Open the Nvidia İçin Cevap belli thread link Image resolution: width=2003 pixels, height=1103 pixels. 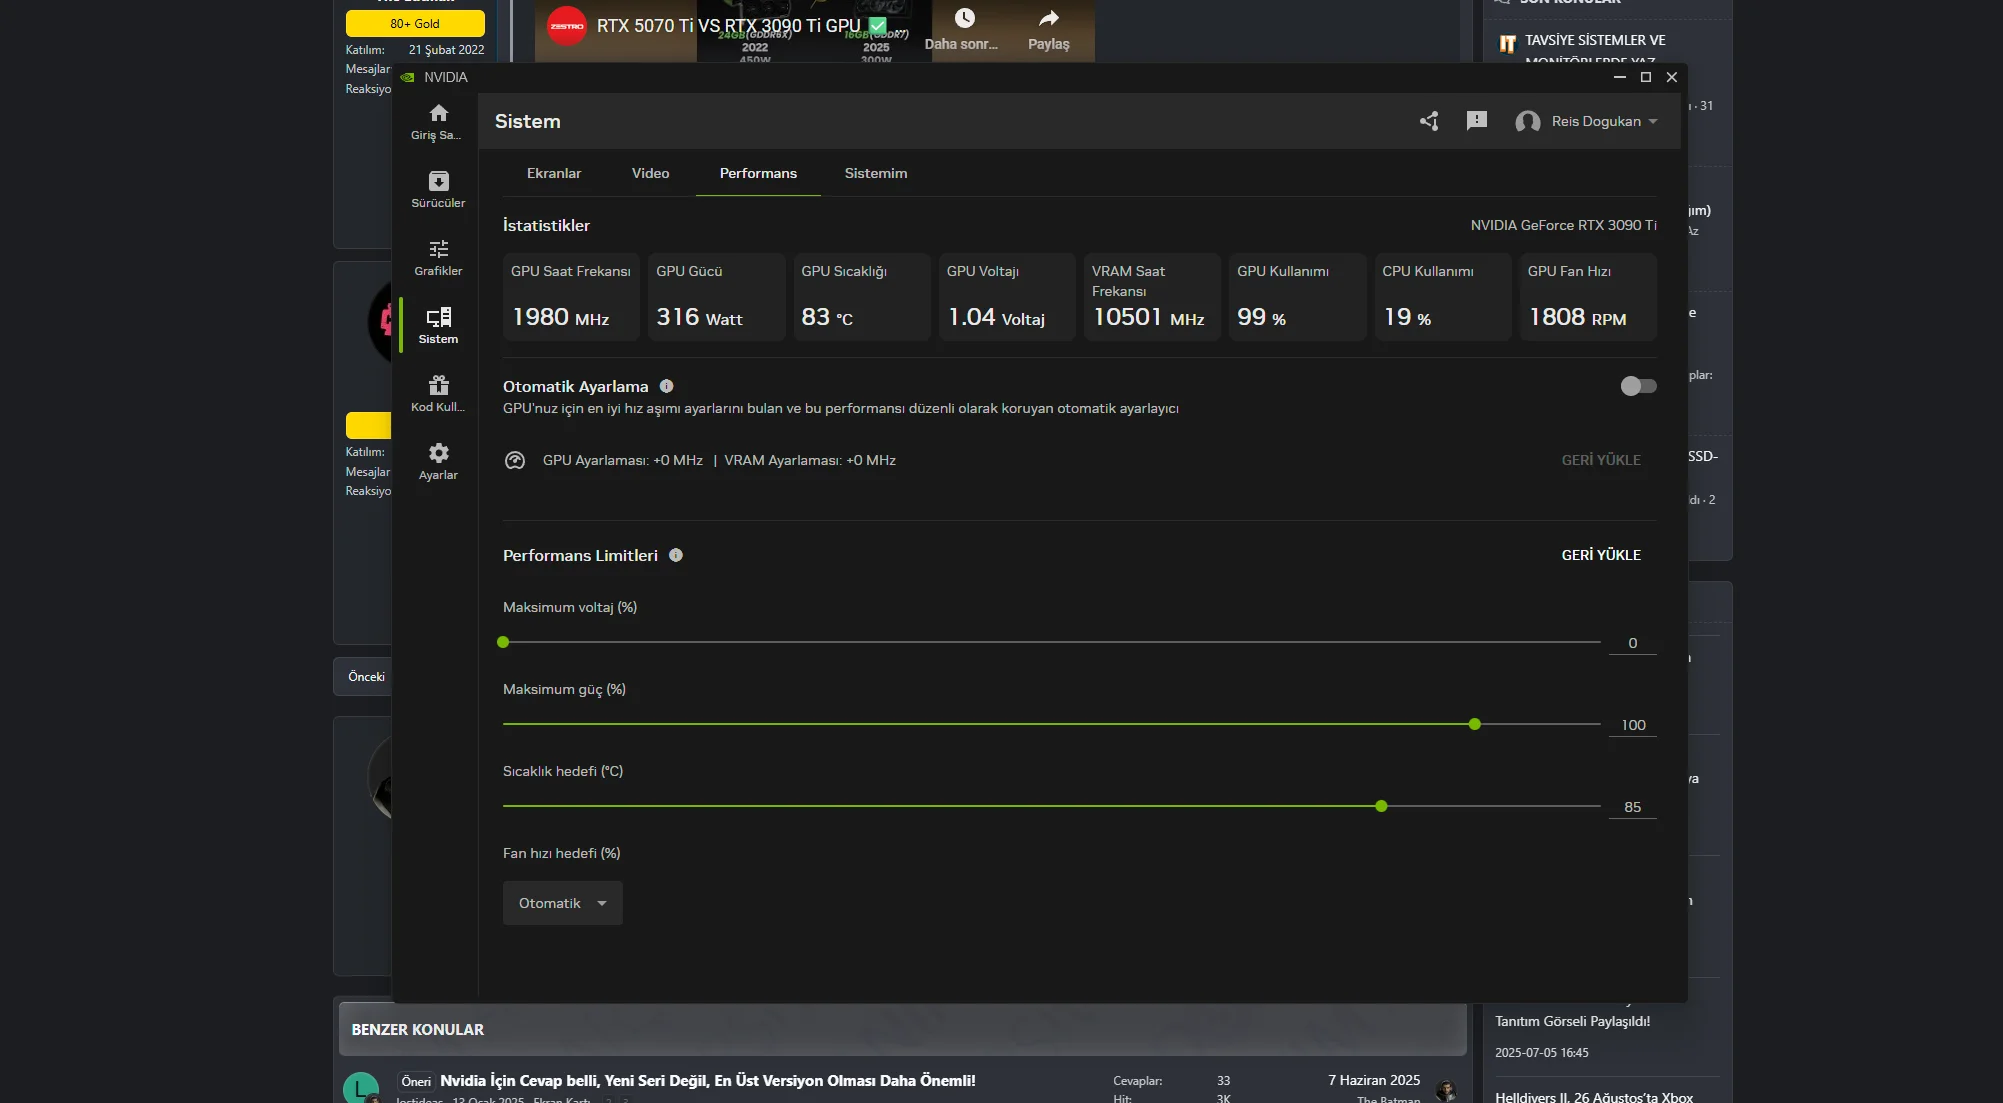pos(707,1080)
